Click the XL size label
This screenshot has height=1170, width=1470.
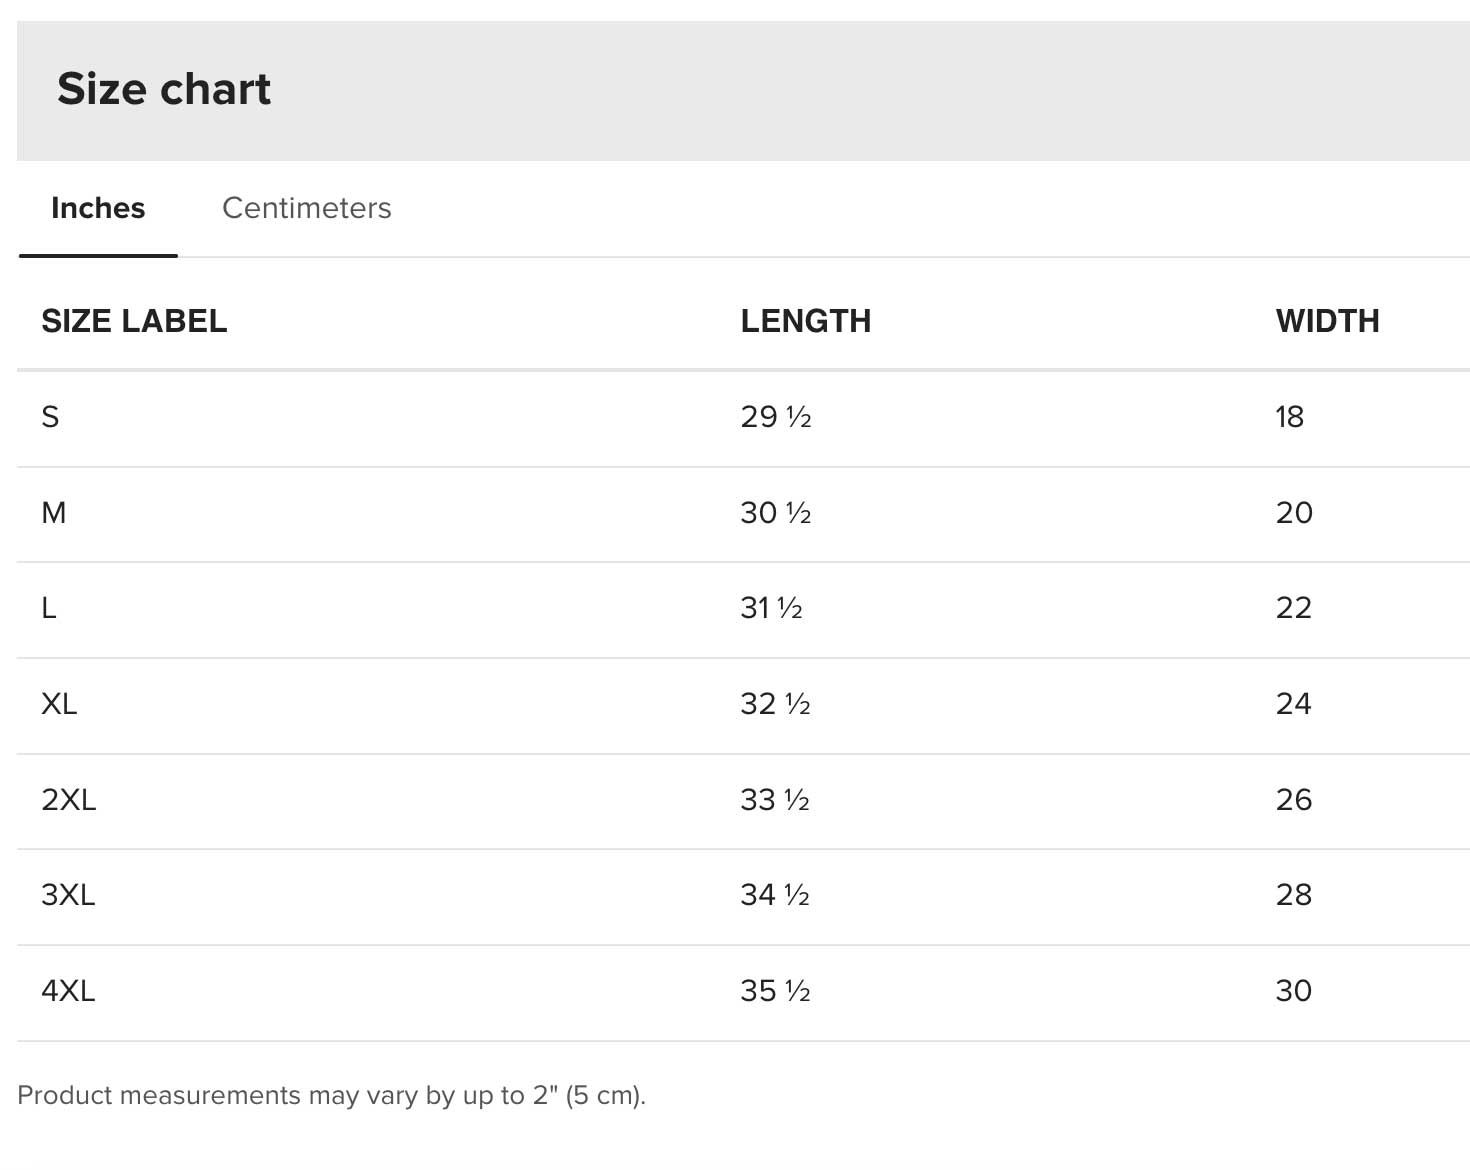[59, 704]
